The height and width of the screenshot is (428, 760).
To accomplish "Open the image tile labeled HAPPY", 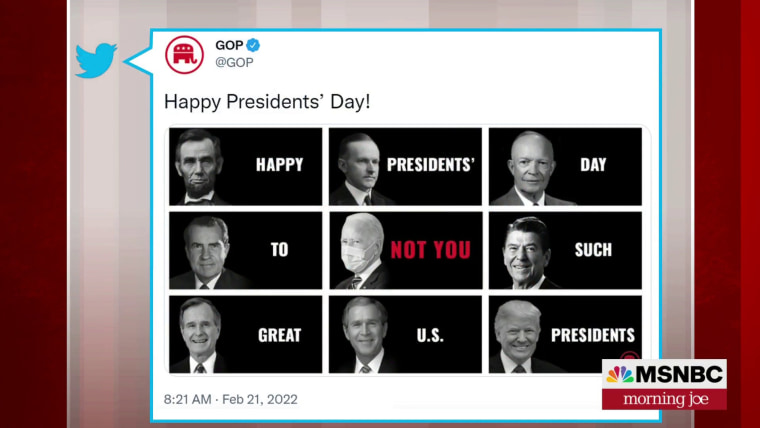I will pos(245,166).
